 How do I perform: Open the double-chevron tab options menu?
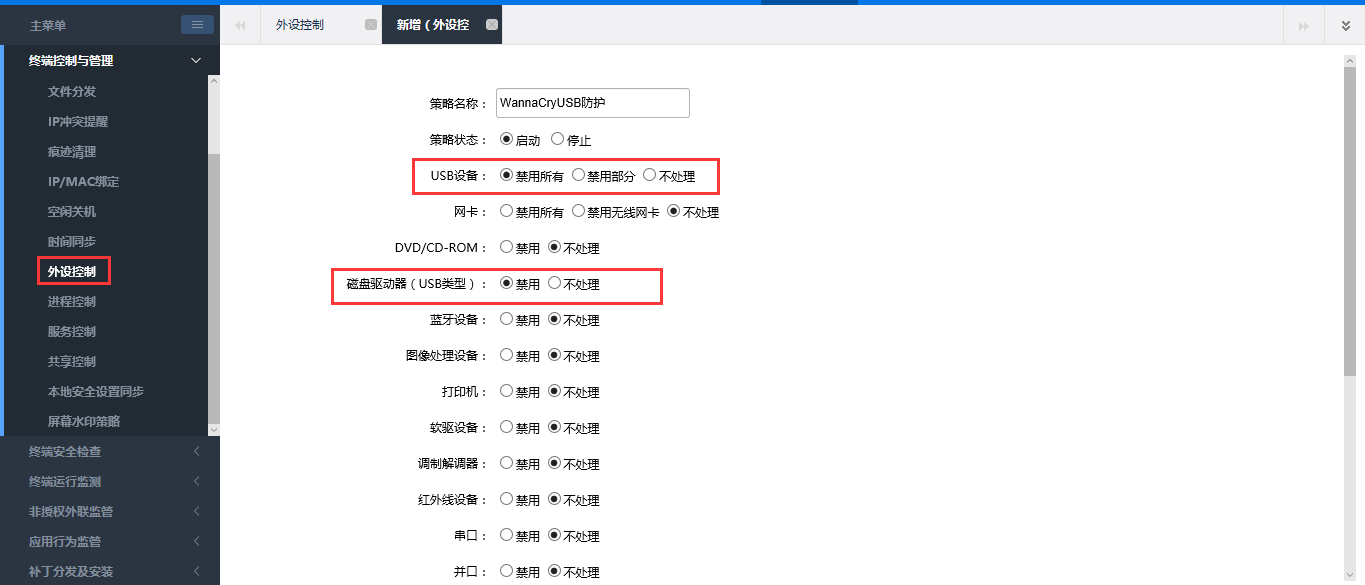pyautogui.click(x=1345, y=25)
